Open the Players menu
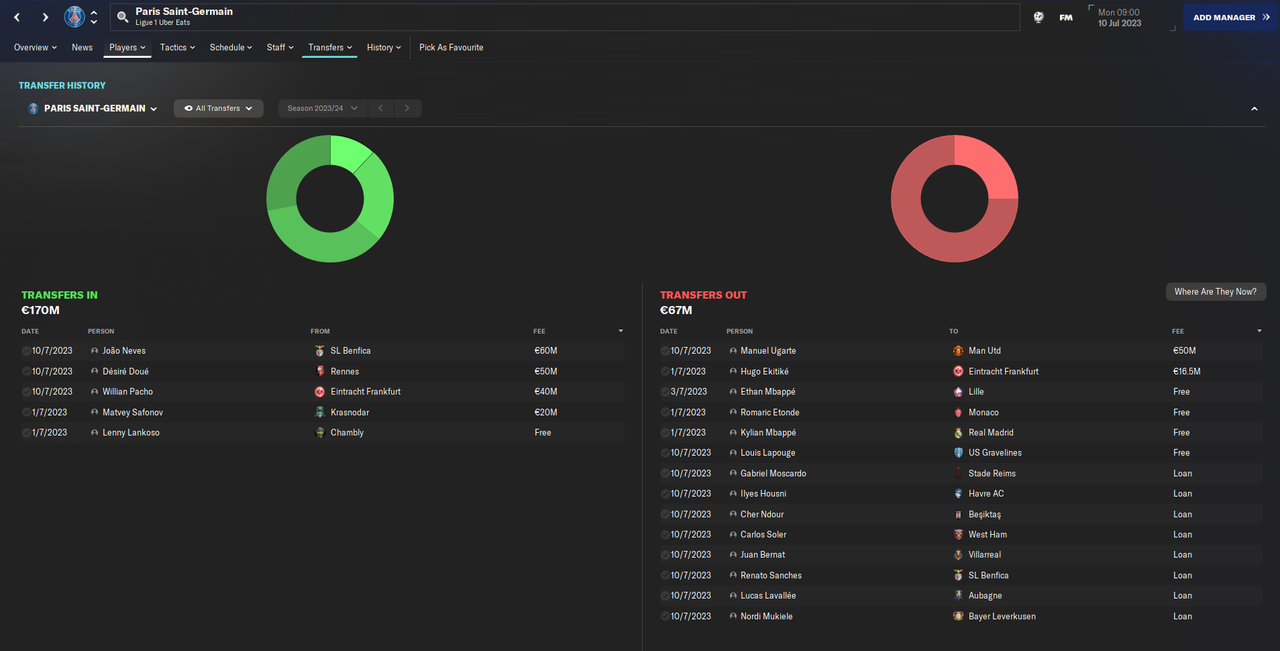This screenshot has width=1280, height=651. coord(127,47)
